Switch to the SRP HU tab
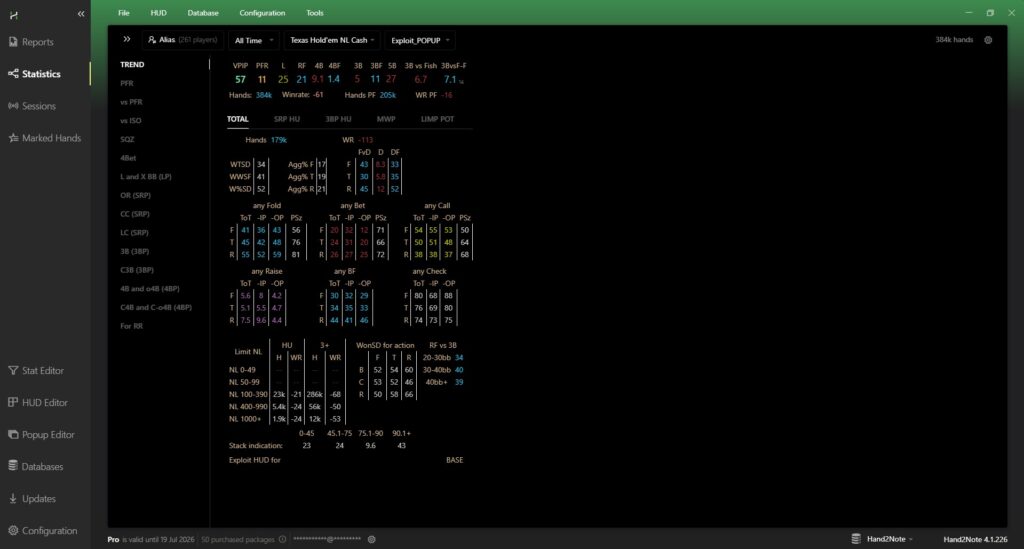The width and height of the screenshot is (1024, 549). coord(287,119)
